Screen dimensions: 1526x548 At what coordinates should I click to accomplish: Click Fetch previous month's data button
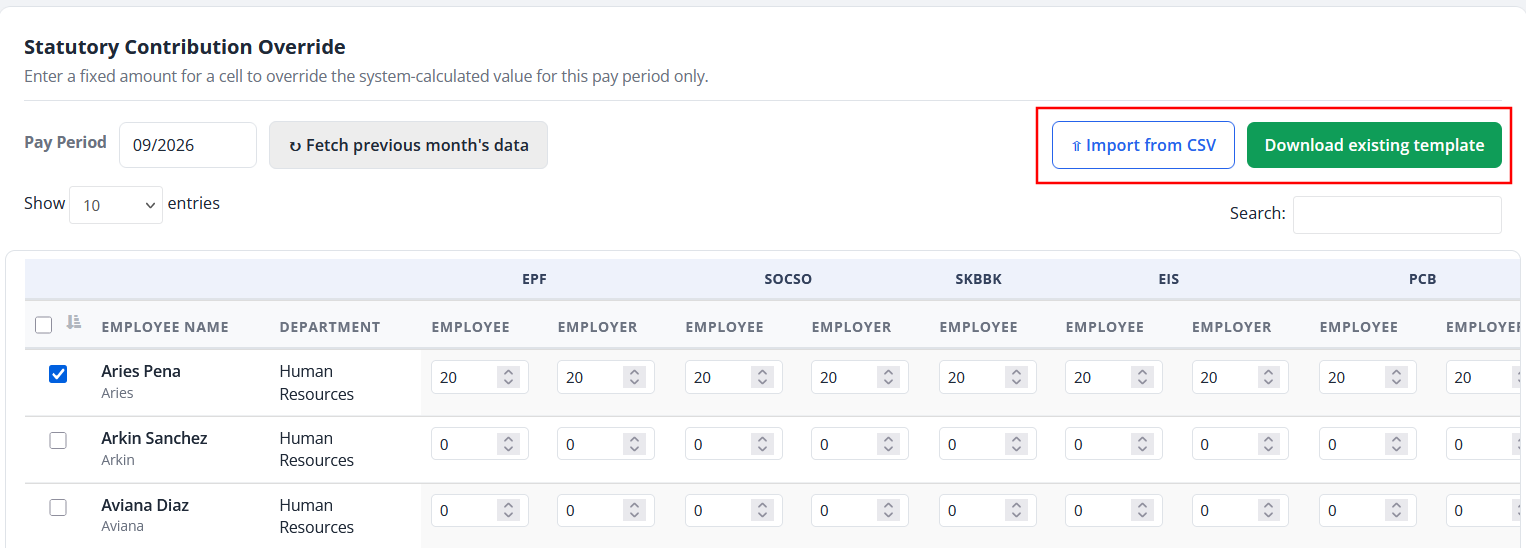(x=408, y=145)
